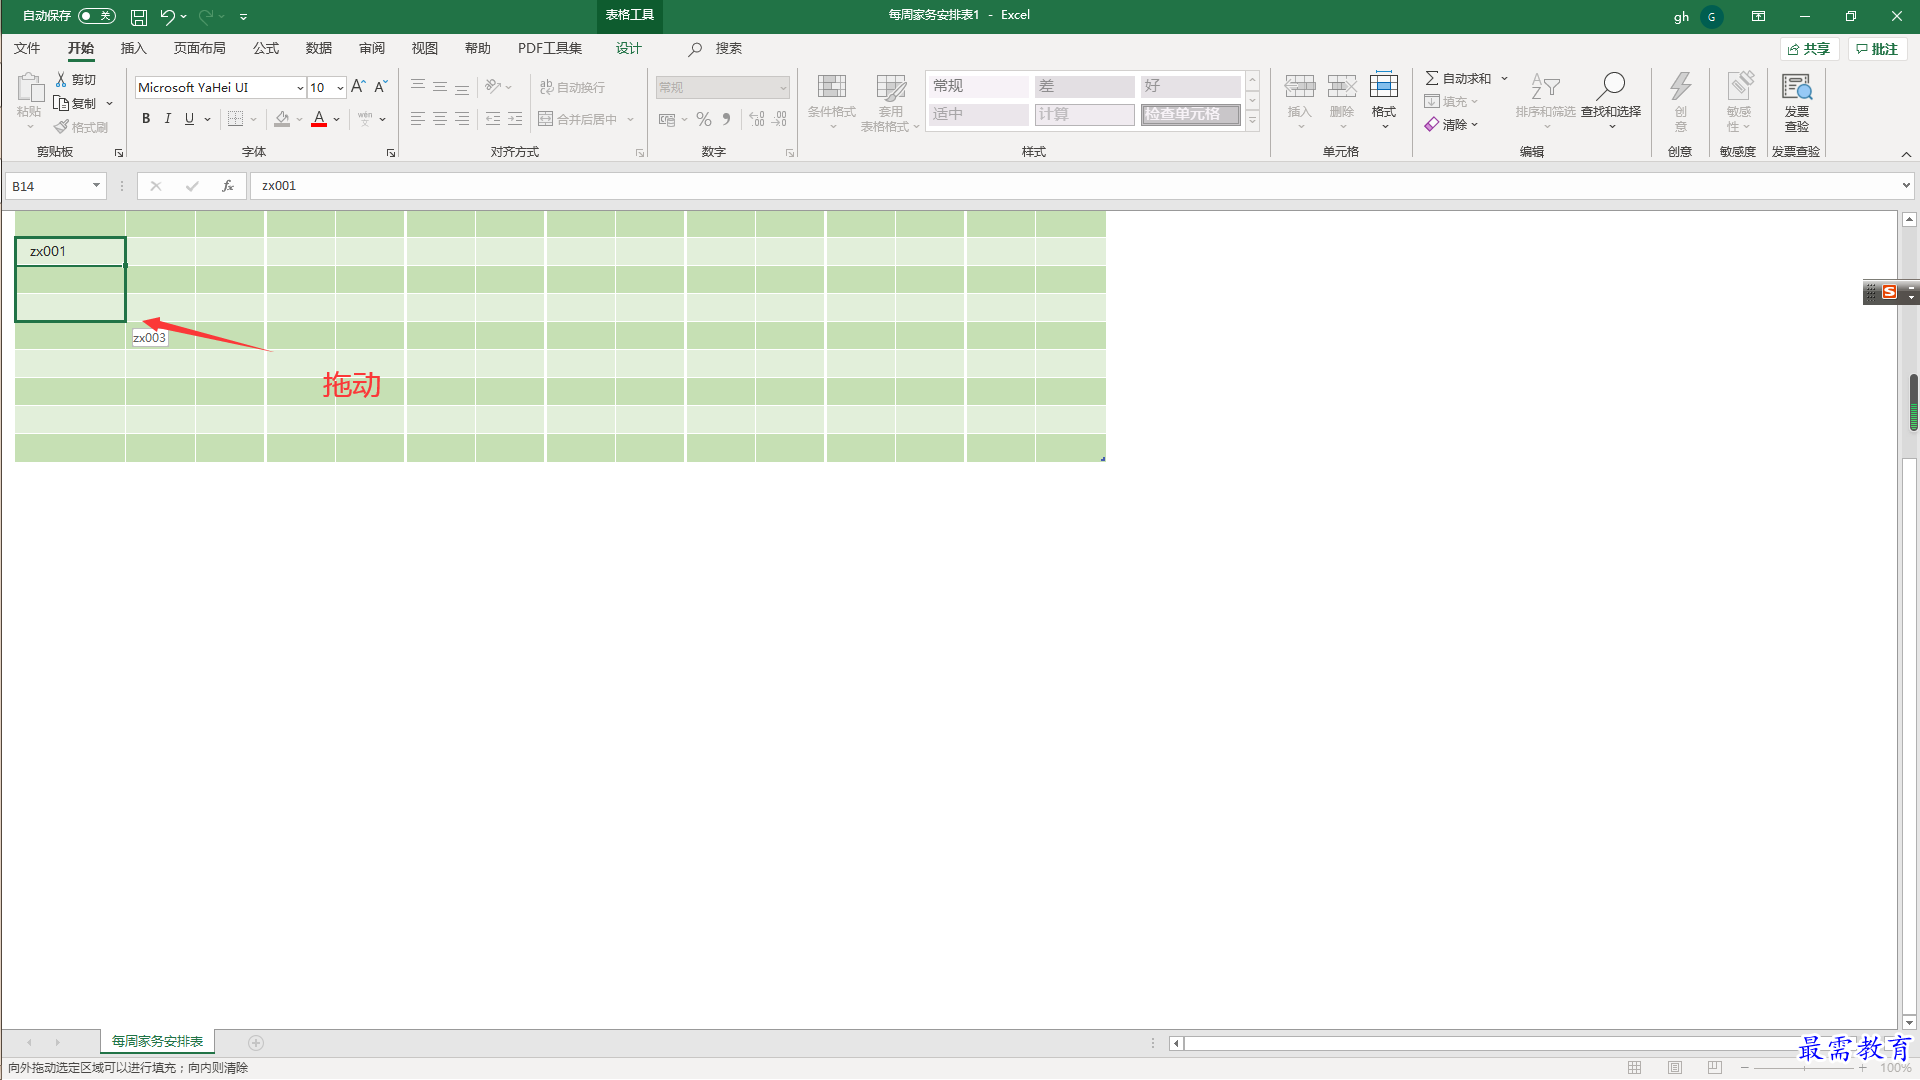Viewport: 1920px width, 1080px height.
Task: Select the 每周家务安排表 sheet tab
Action: (x=157, y=1042)
